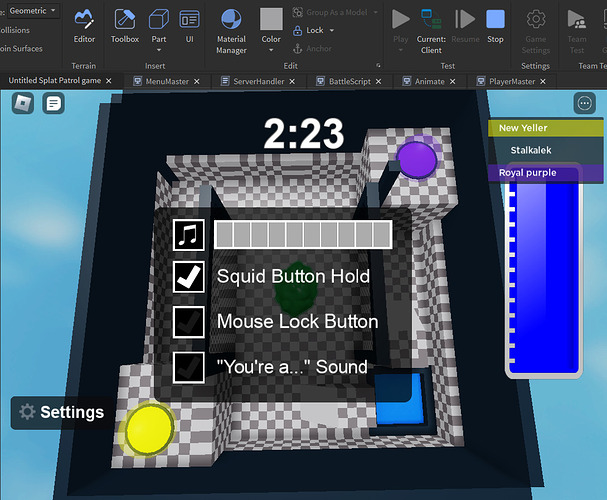Enable the Mouse Lock Button checkbox
The image size is (607, 500).
click(189, 322)
